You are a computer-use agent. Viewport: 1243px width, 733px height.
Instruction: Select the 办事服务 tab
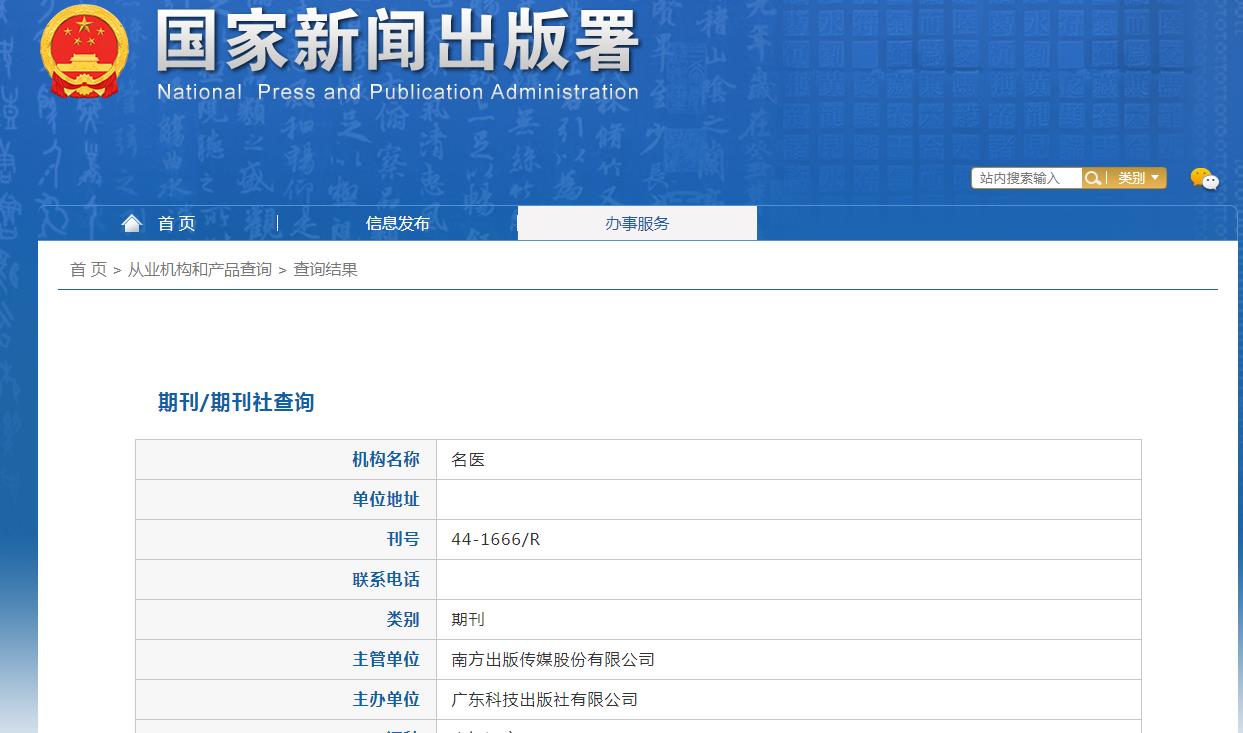point(637,223)
